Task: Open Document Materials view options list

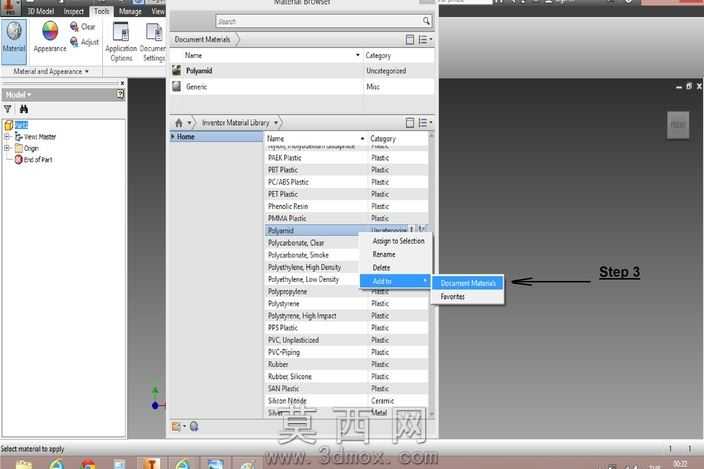Action: (x=425, y=39)
